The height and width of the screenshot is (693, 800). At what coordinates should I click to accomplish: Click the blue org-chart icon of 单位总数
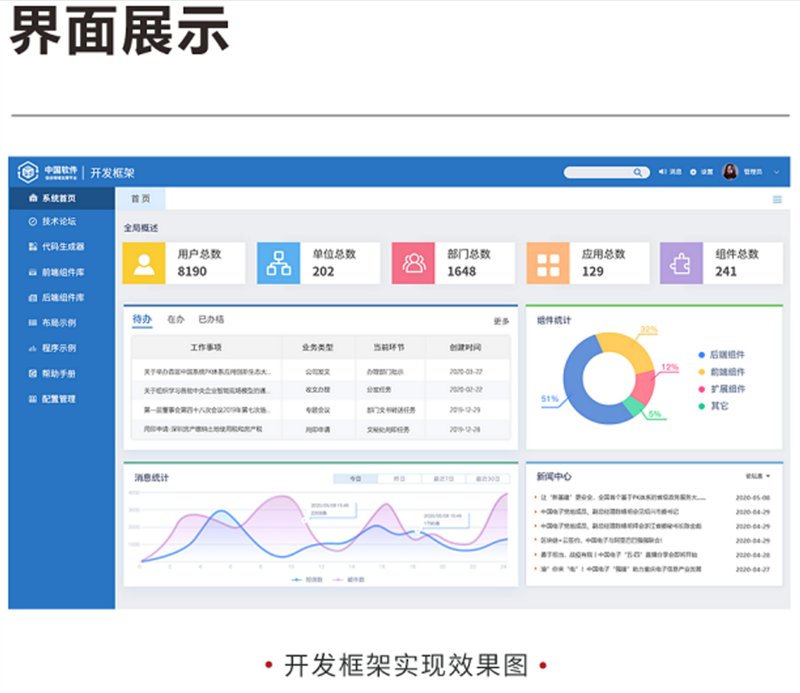click(x=279, y=263)
